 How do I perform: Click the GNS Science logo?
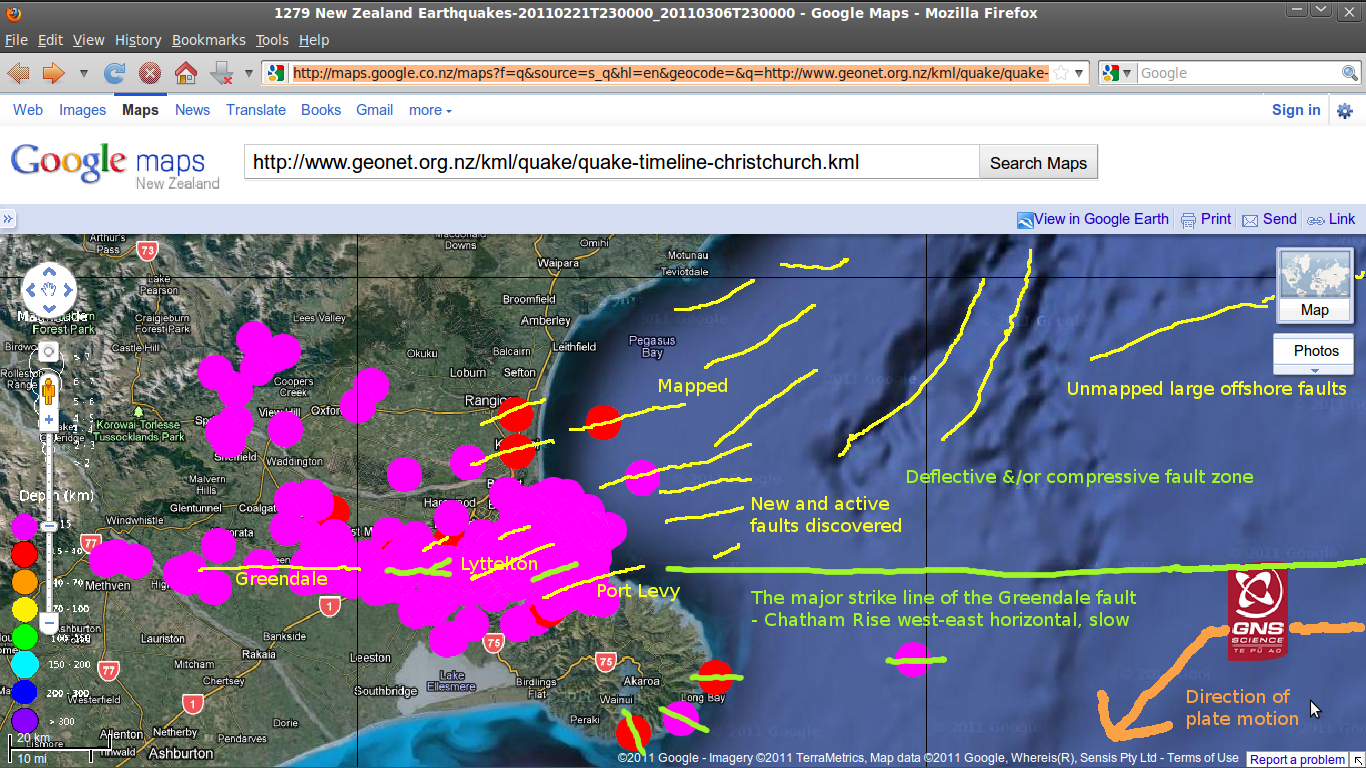tap(1257, 615)
